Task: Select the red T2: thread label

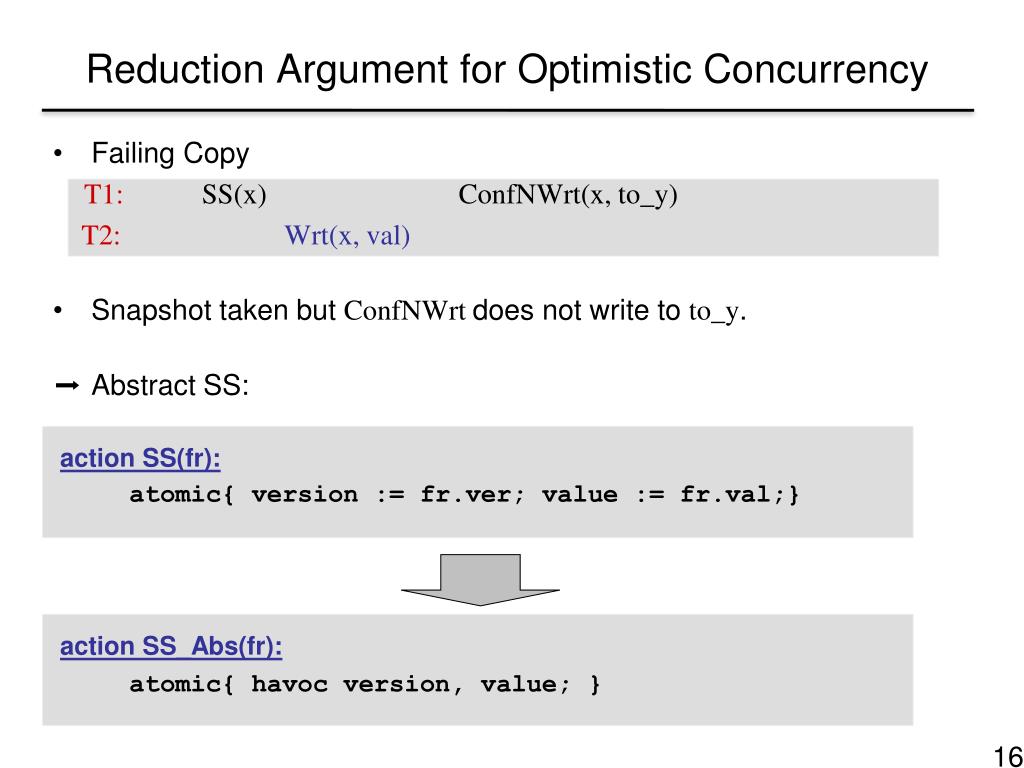Action: 101,236
